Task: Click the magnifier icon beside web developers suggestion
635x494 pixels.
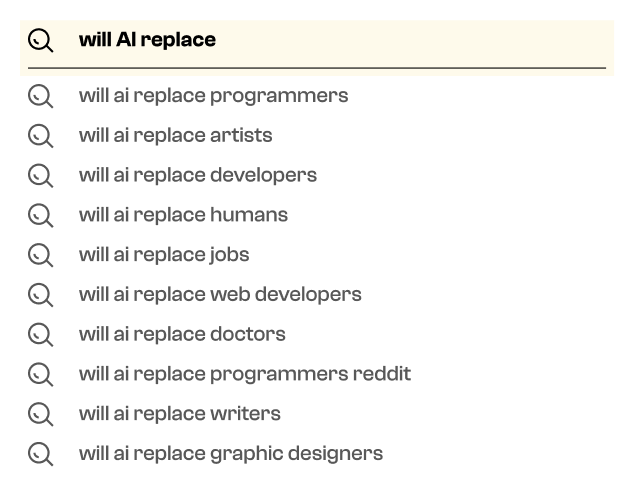Action: (40, 295)
